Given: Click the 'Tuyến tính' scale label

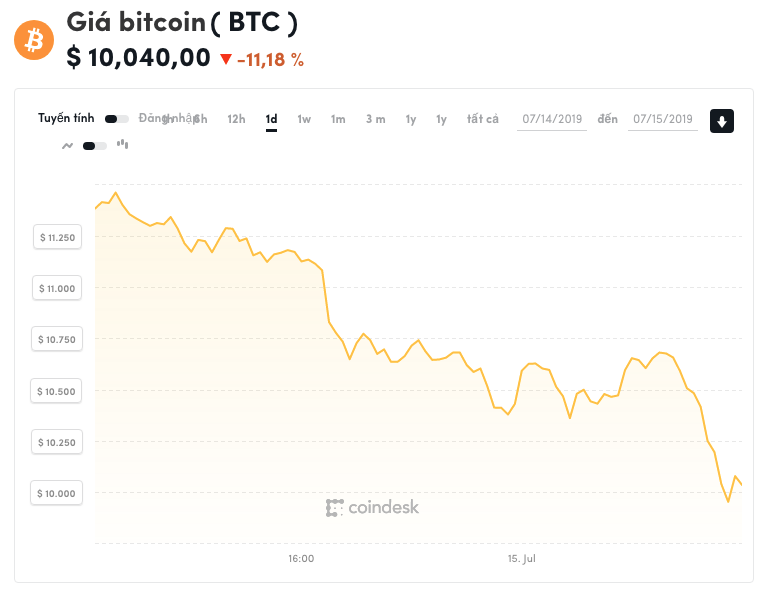Looking at the screenshot, I should (66, 118).
